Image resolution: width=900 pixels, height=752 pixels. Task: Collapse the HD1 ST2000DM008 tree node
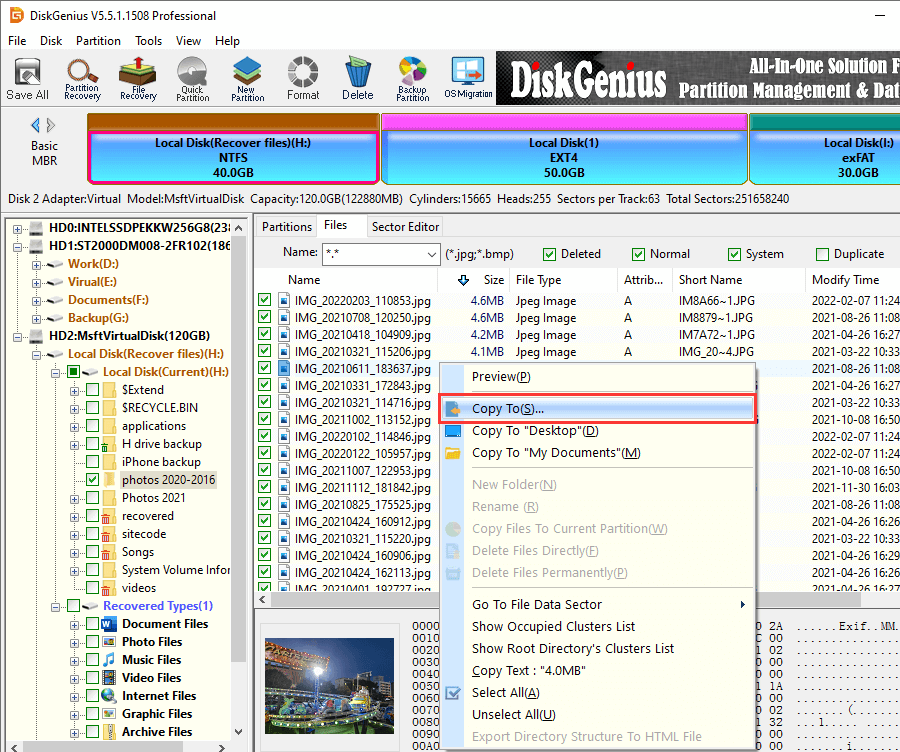[x=18, y=247]
